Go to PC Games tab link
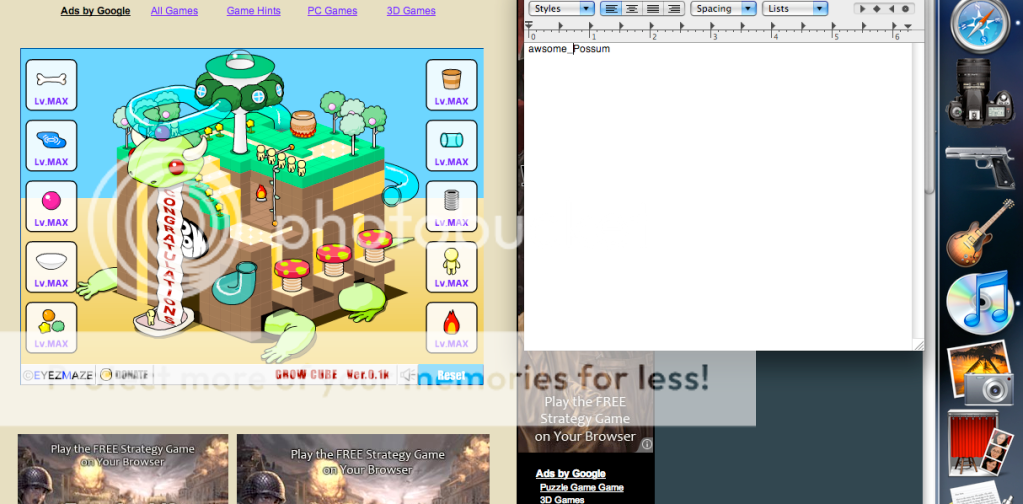The height and width of the screenshot is (504, 1023). (332, 11)
